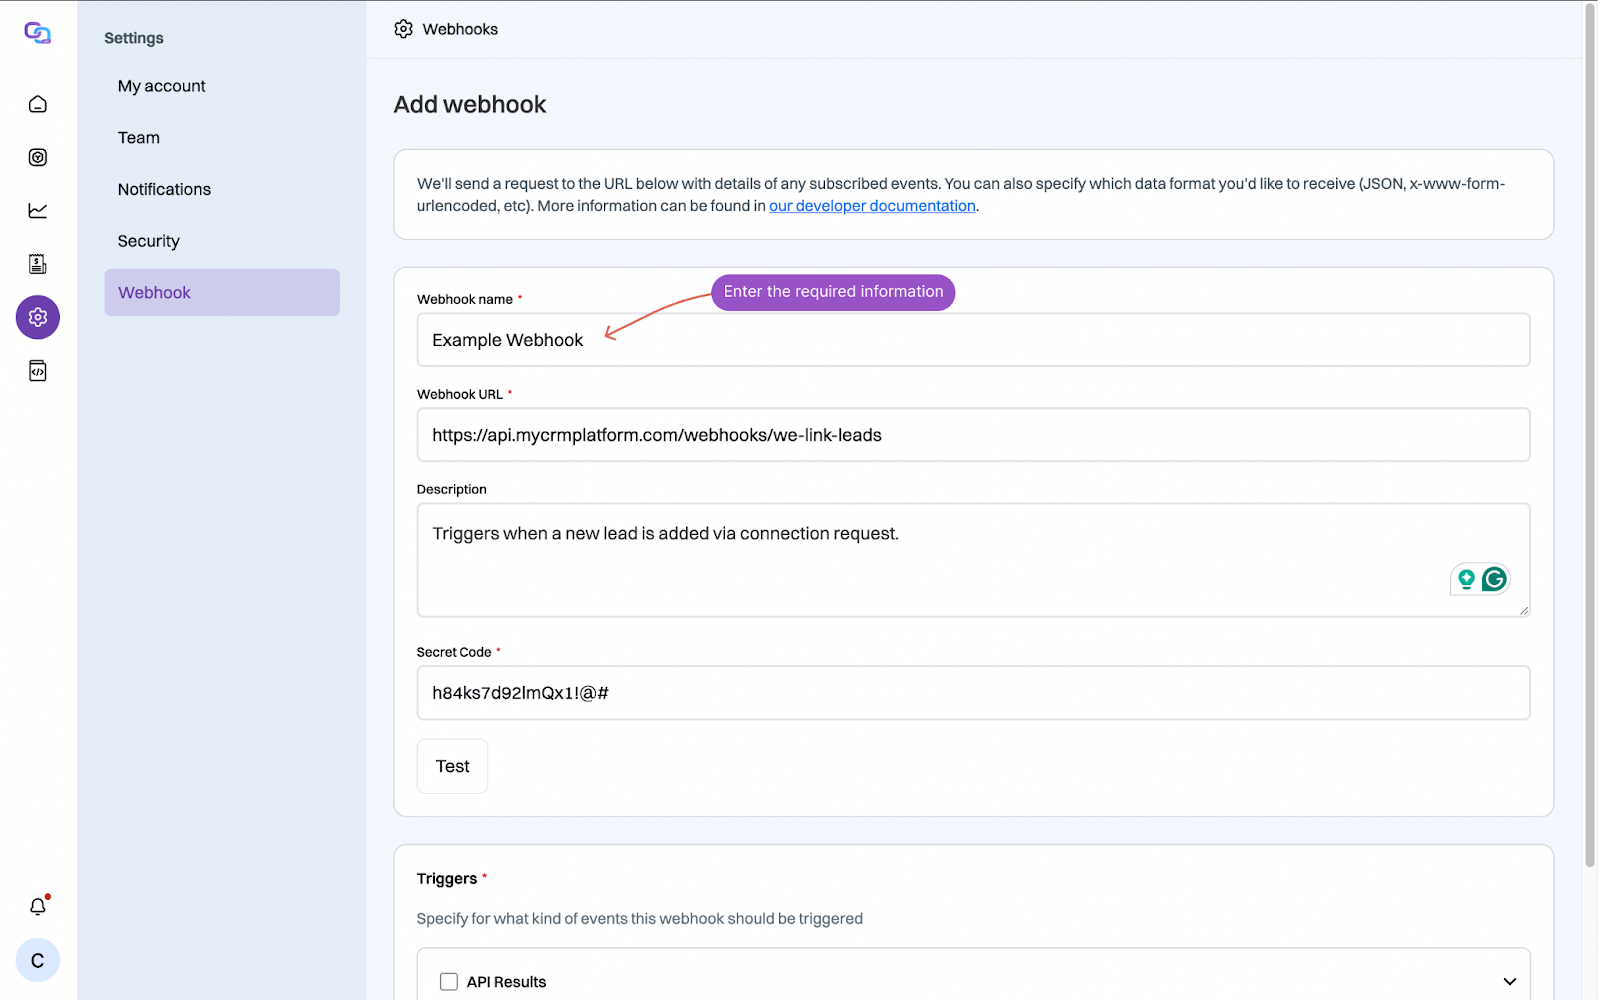Select Security in settings menu
The height and width of the screenshot is (1000, 1600).
pos(149,241)
